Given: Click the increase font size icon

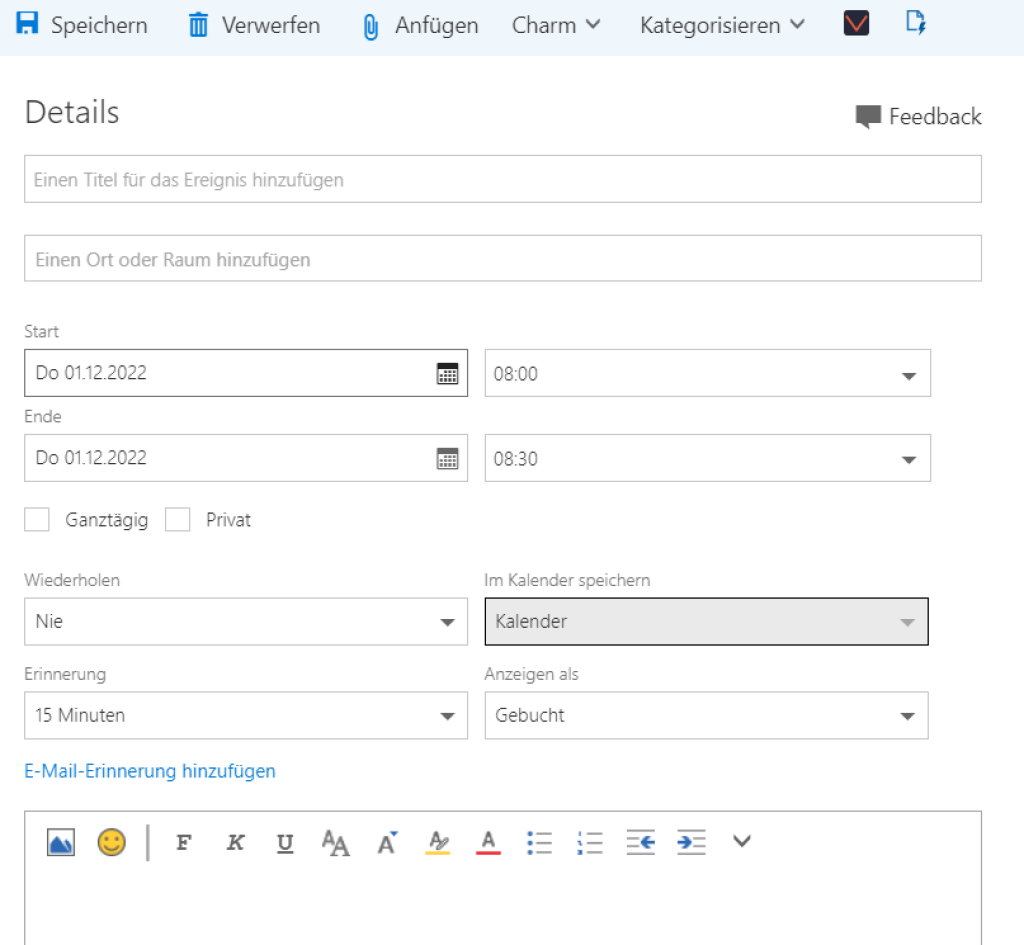Looking at the screenshot, I should tap(387, 842).
